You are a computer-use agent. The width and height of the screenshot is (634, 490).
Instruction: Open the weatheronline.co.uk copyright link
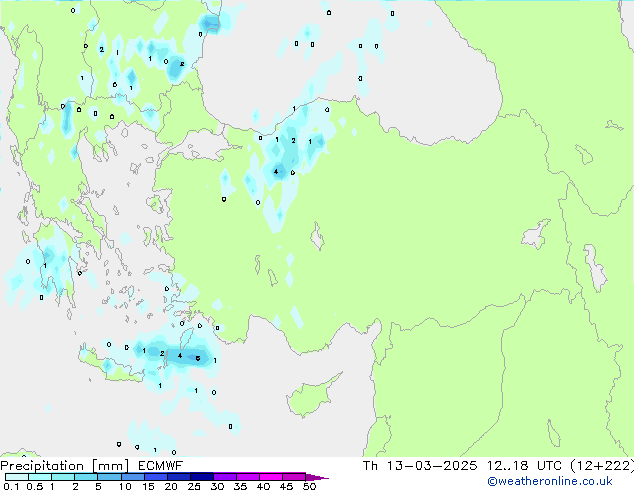point(549,481)
